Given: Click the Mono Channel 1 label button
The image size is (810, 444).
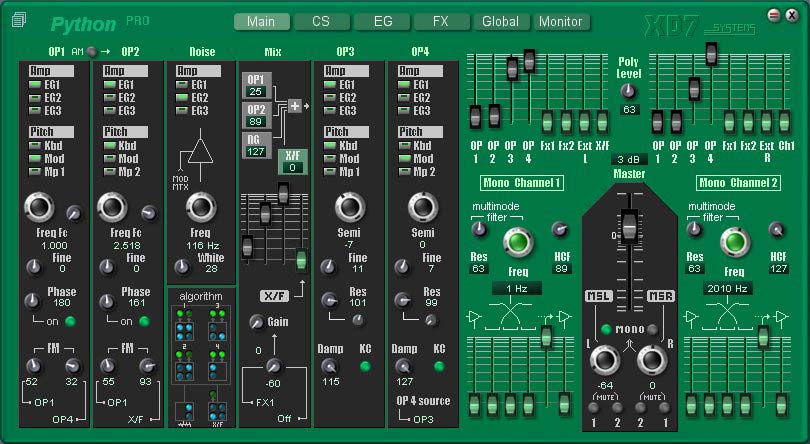Looking at the screenshot, I should 522,183.
